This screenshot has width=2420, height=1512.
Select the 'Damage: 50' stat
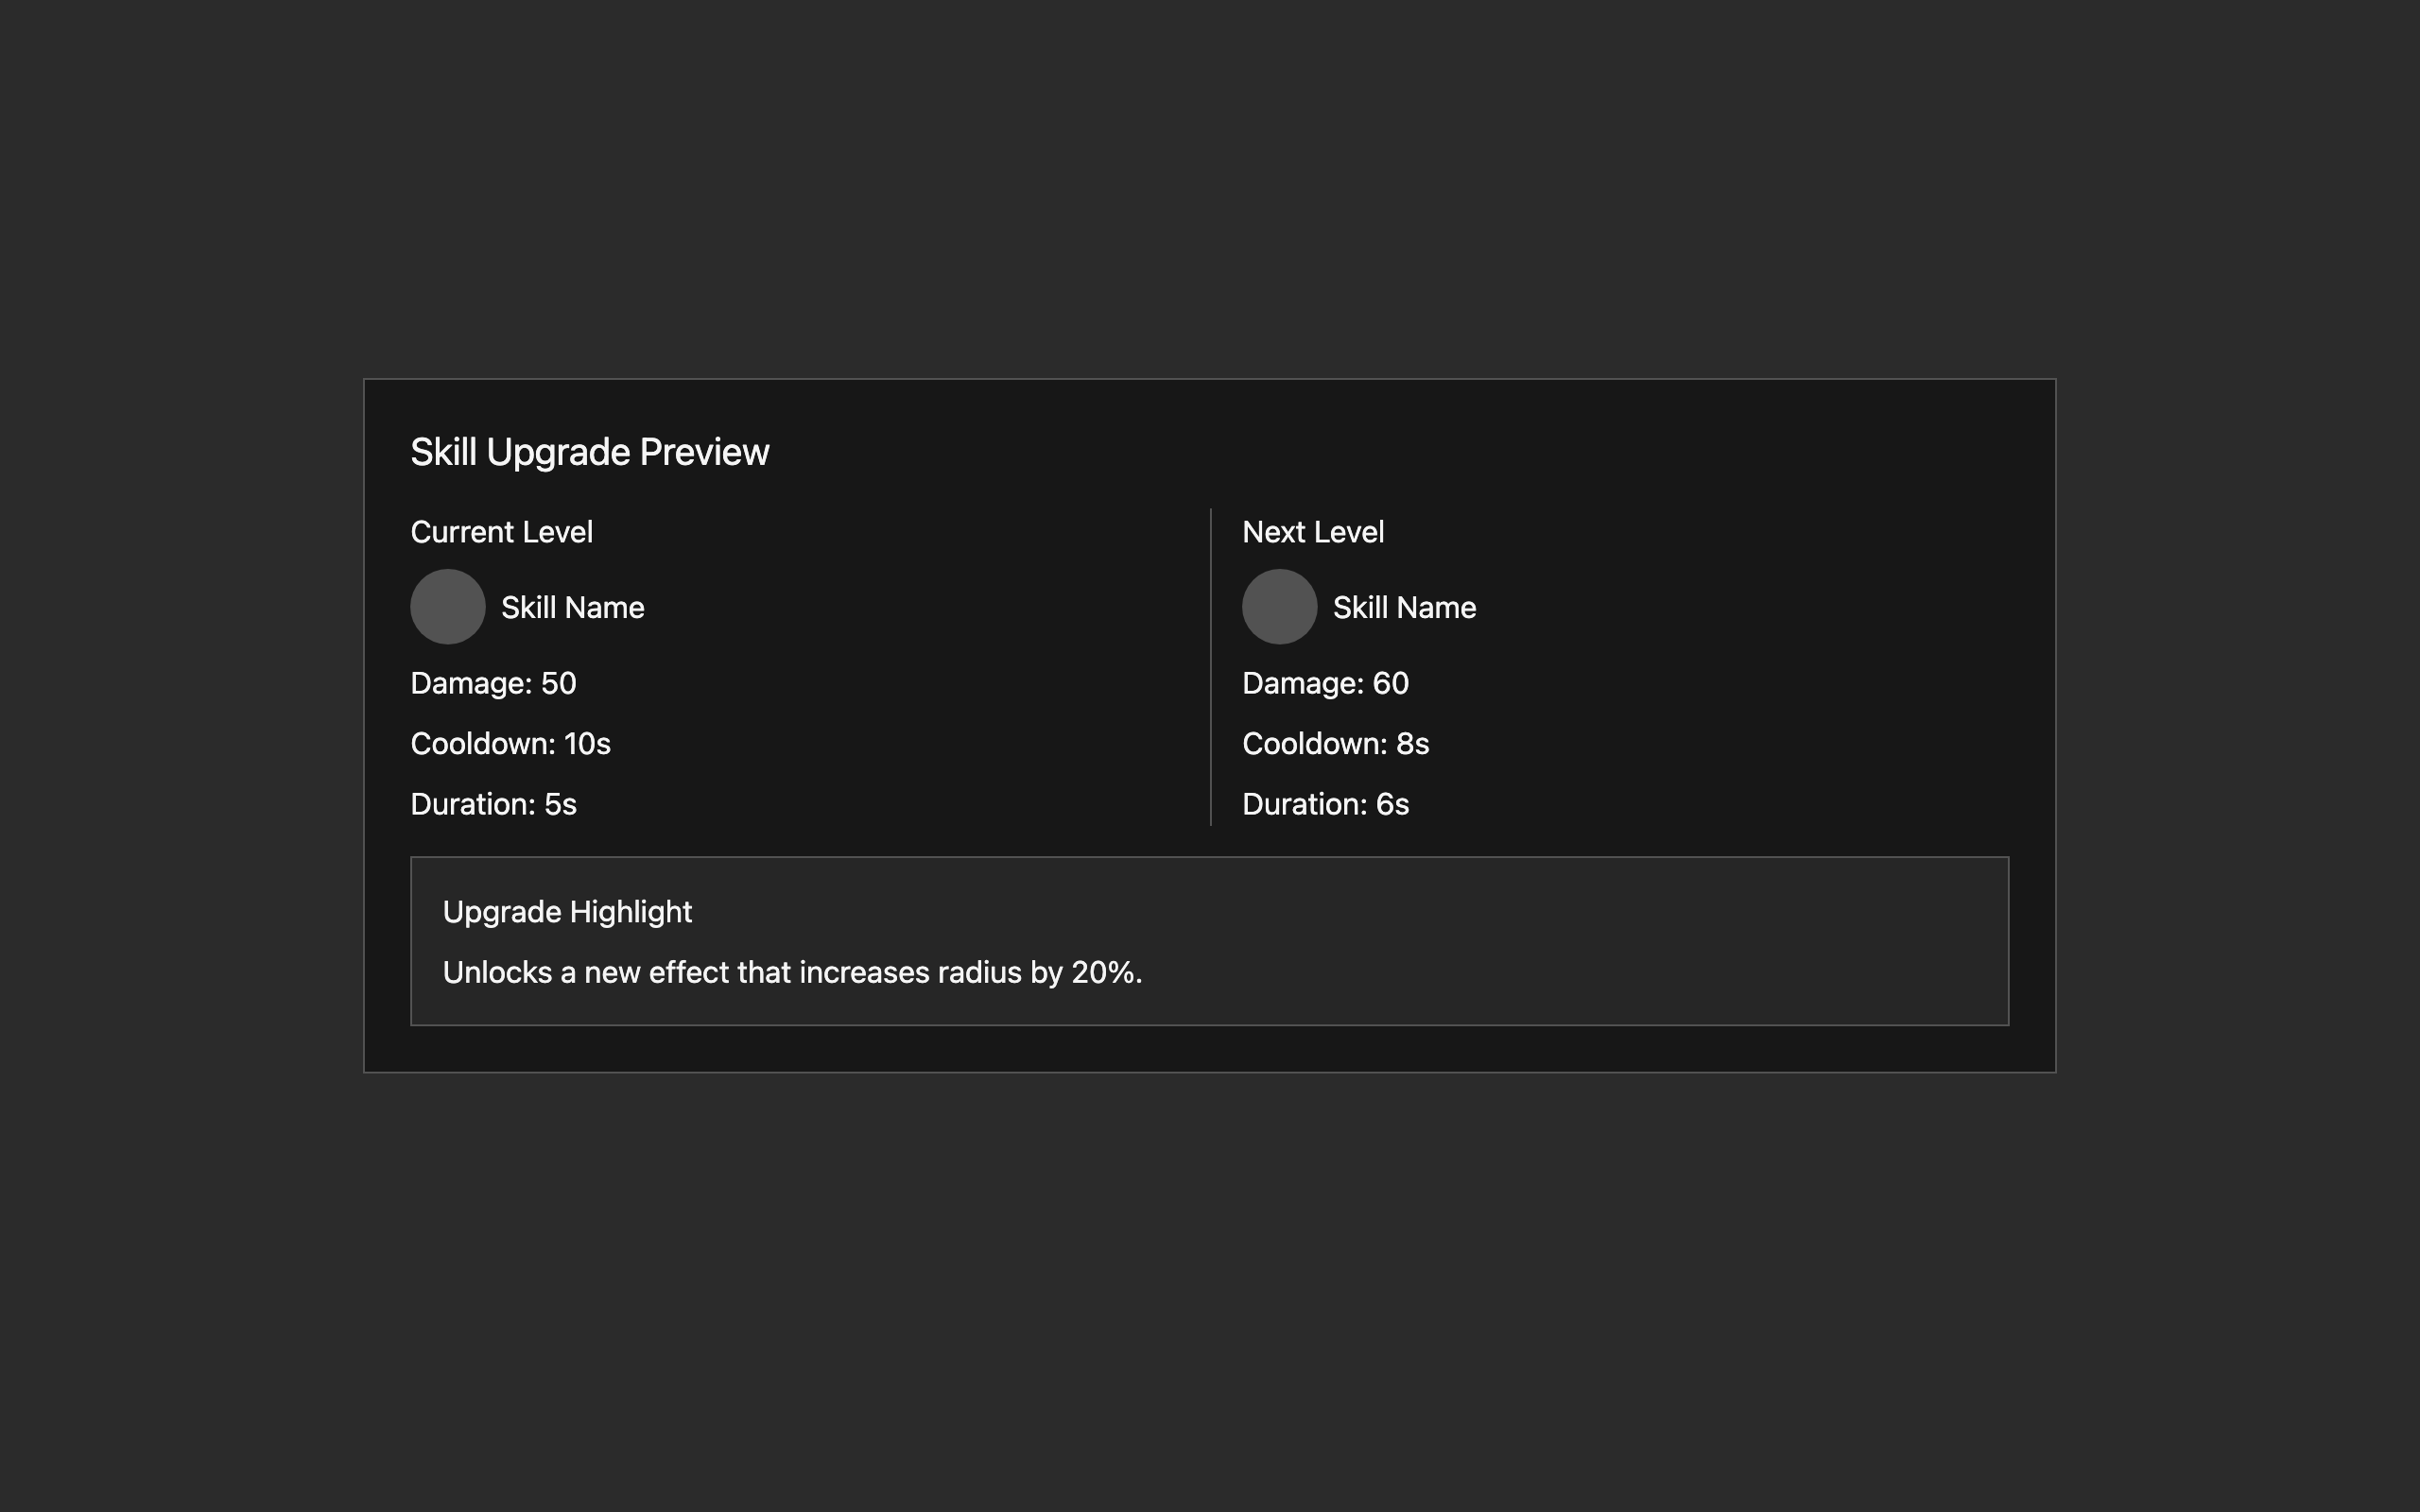pos(493,683)
